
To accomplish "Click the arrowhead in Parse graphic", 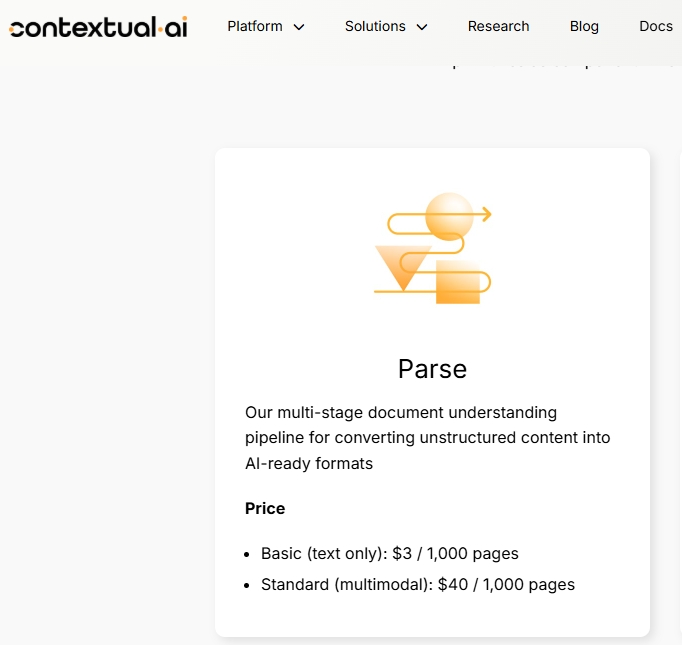I will pyautogui.click(x=487, y=214).
